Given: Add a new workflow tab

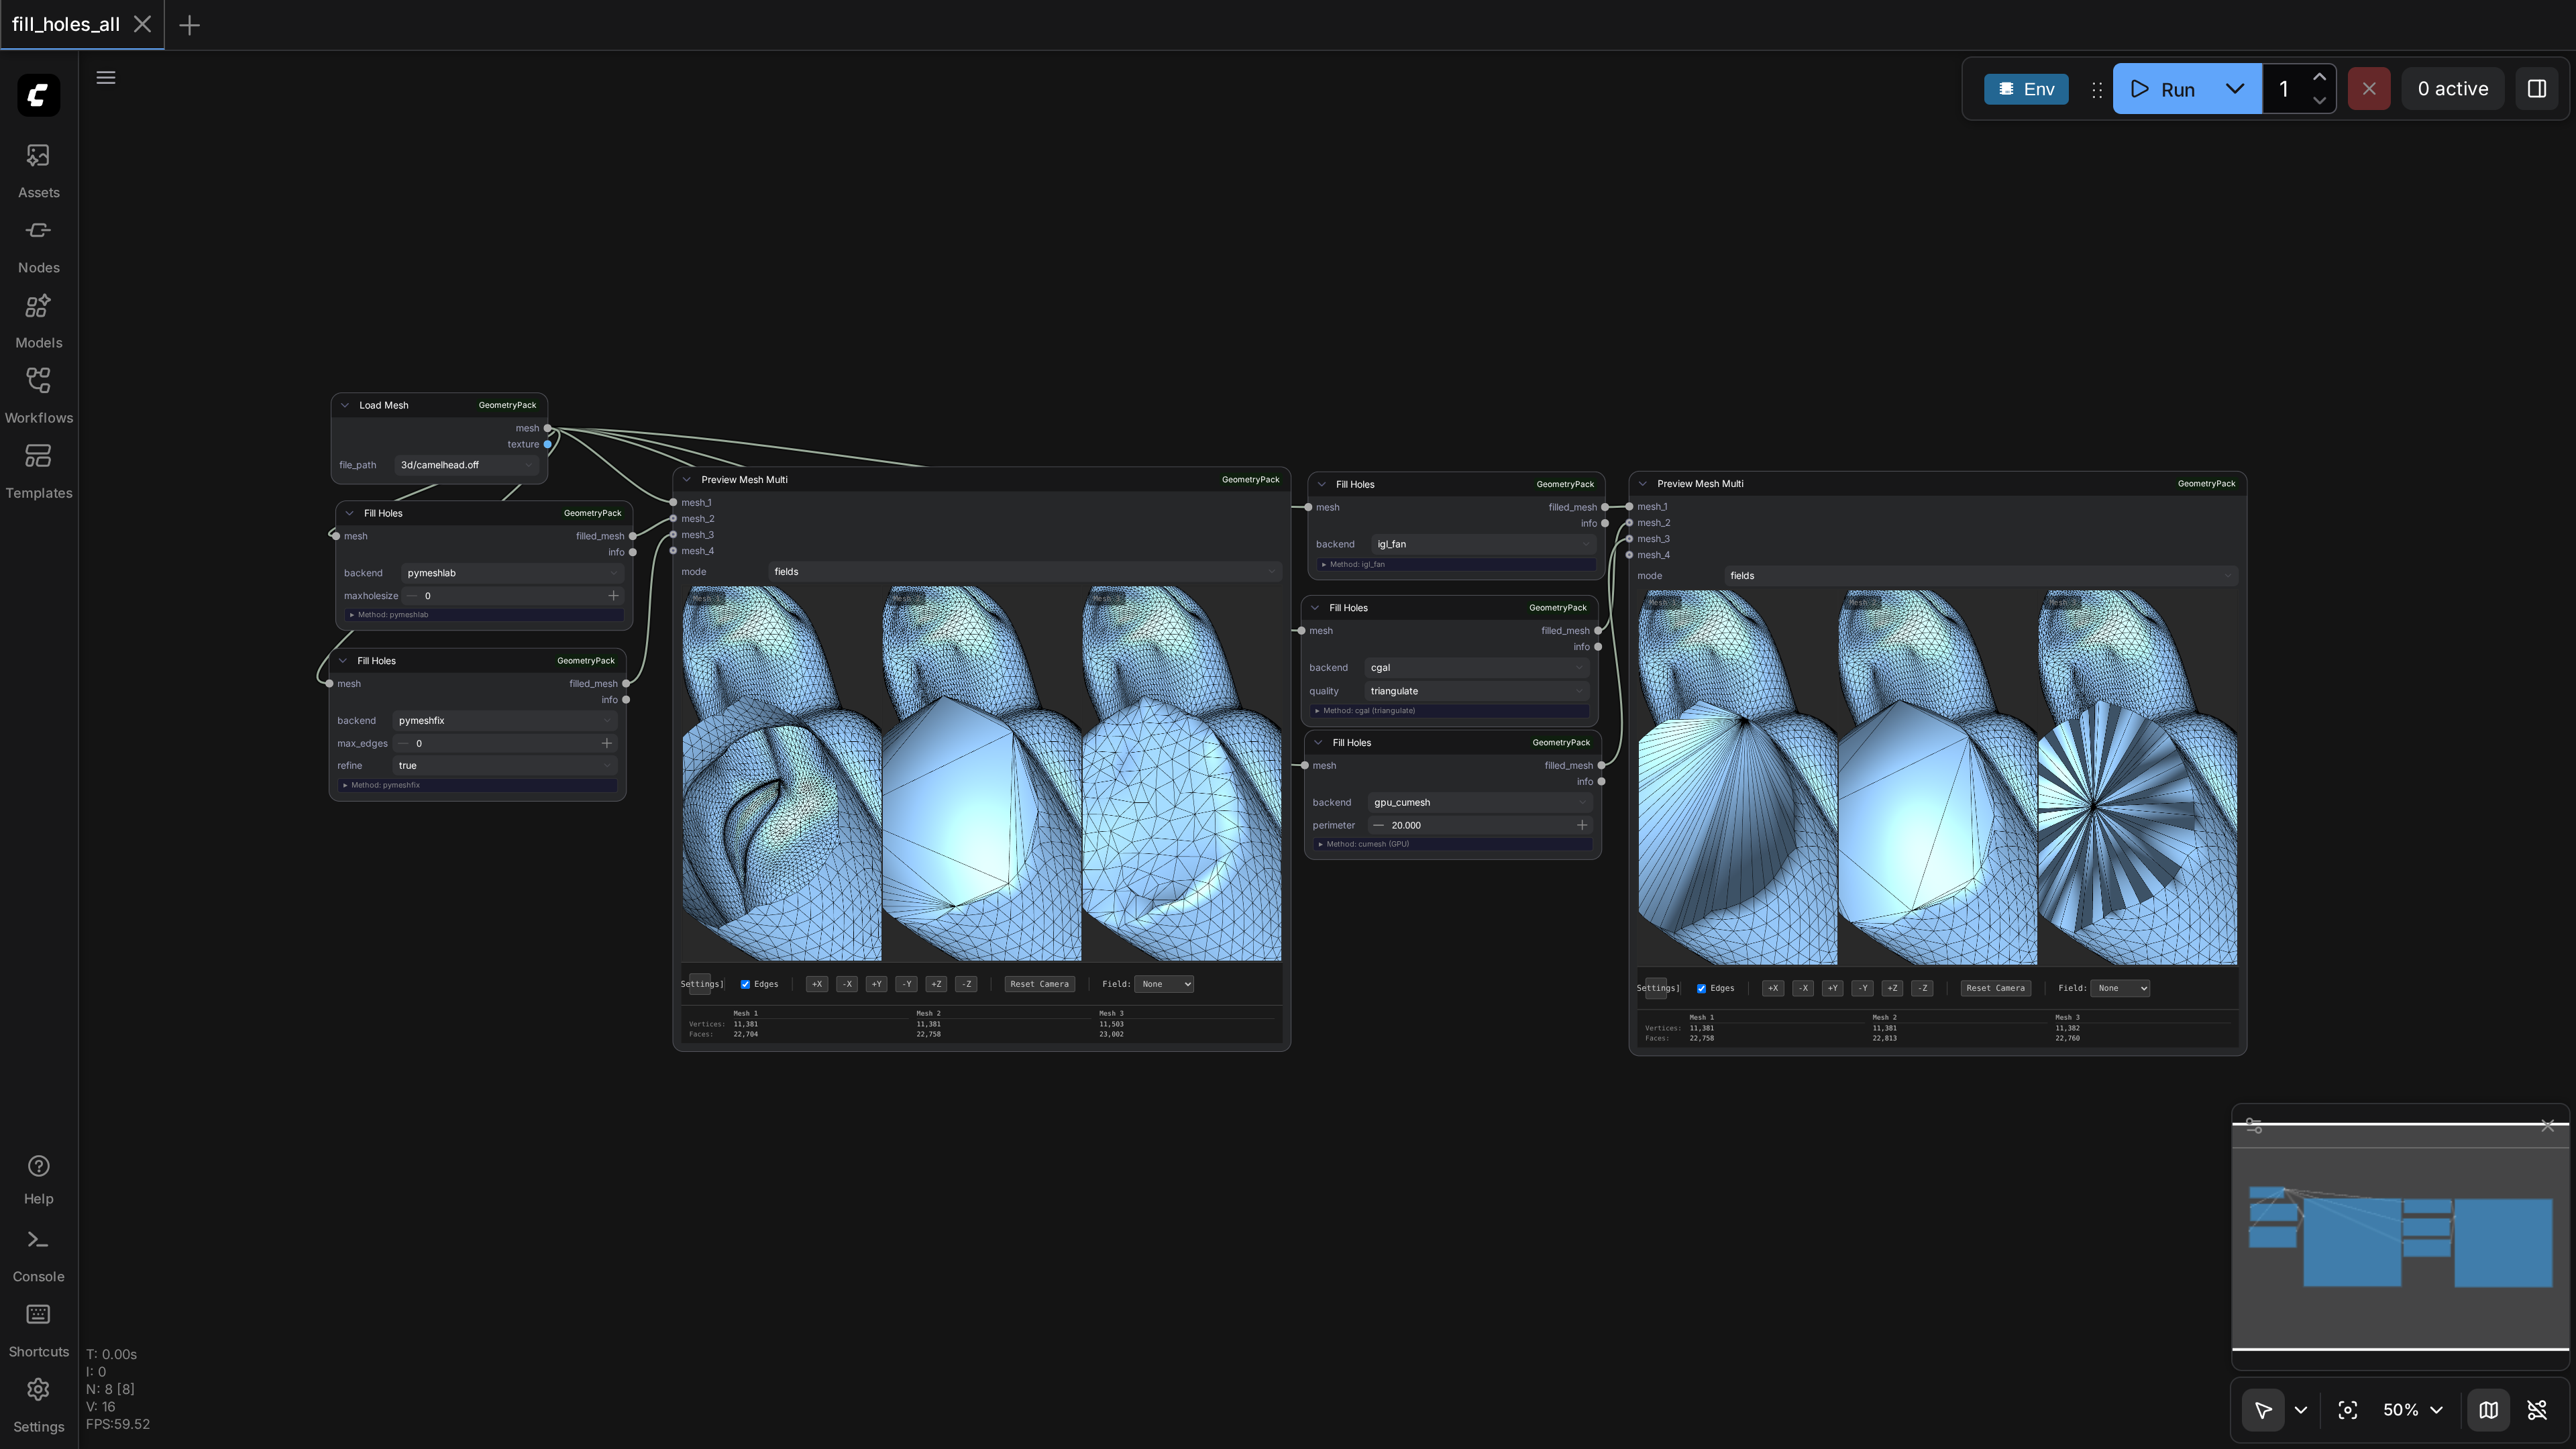Looking at the screenshot, I should tap(189, 25).
